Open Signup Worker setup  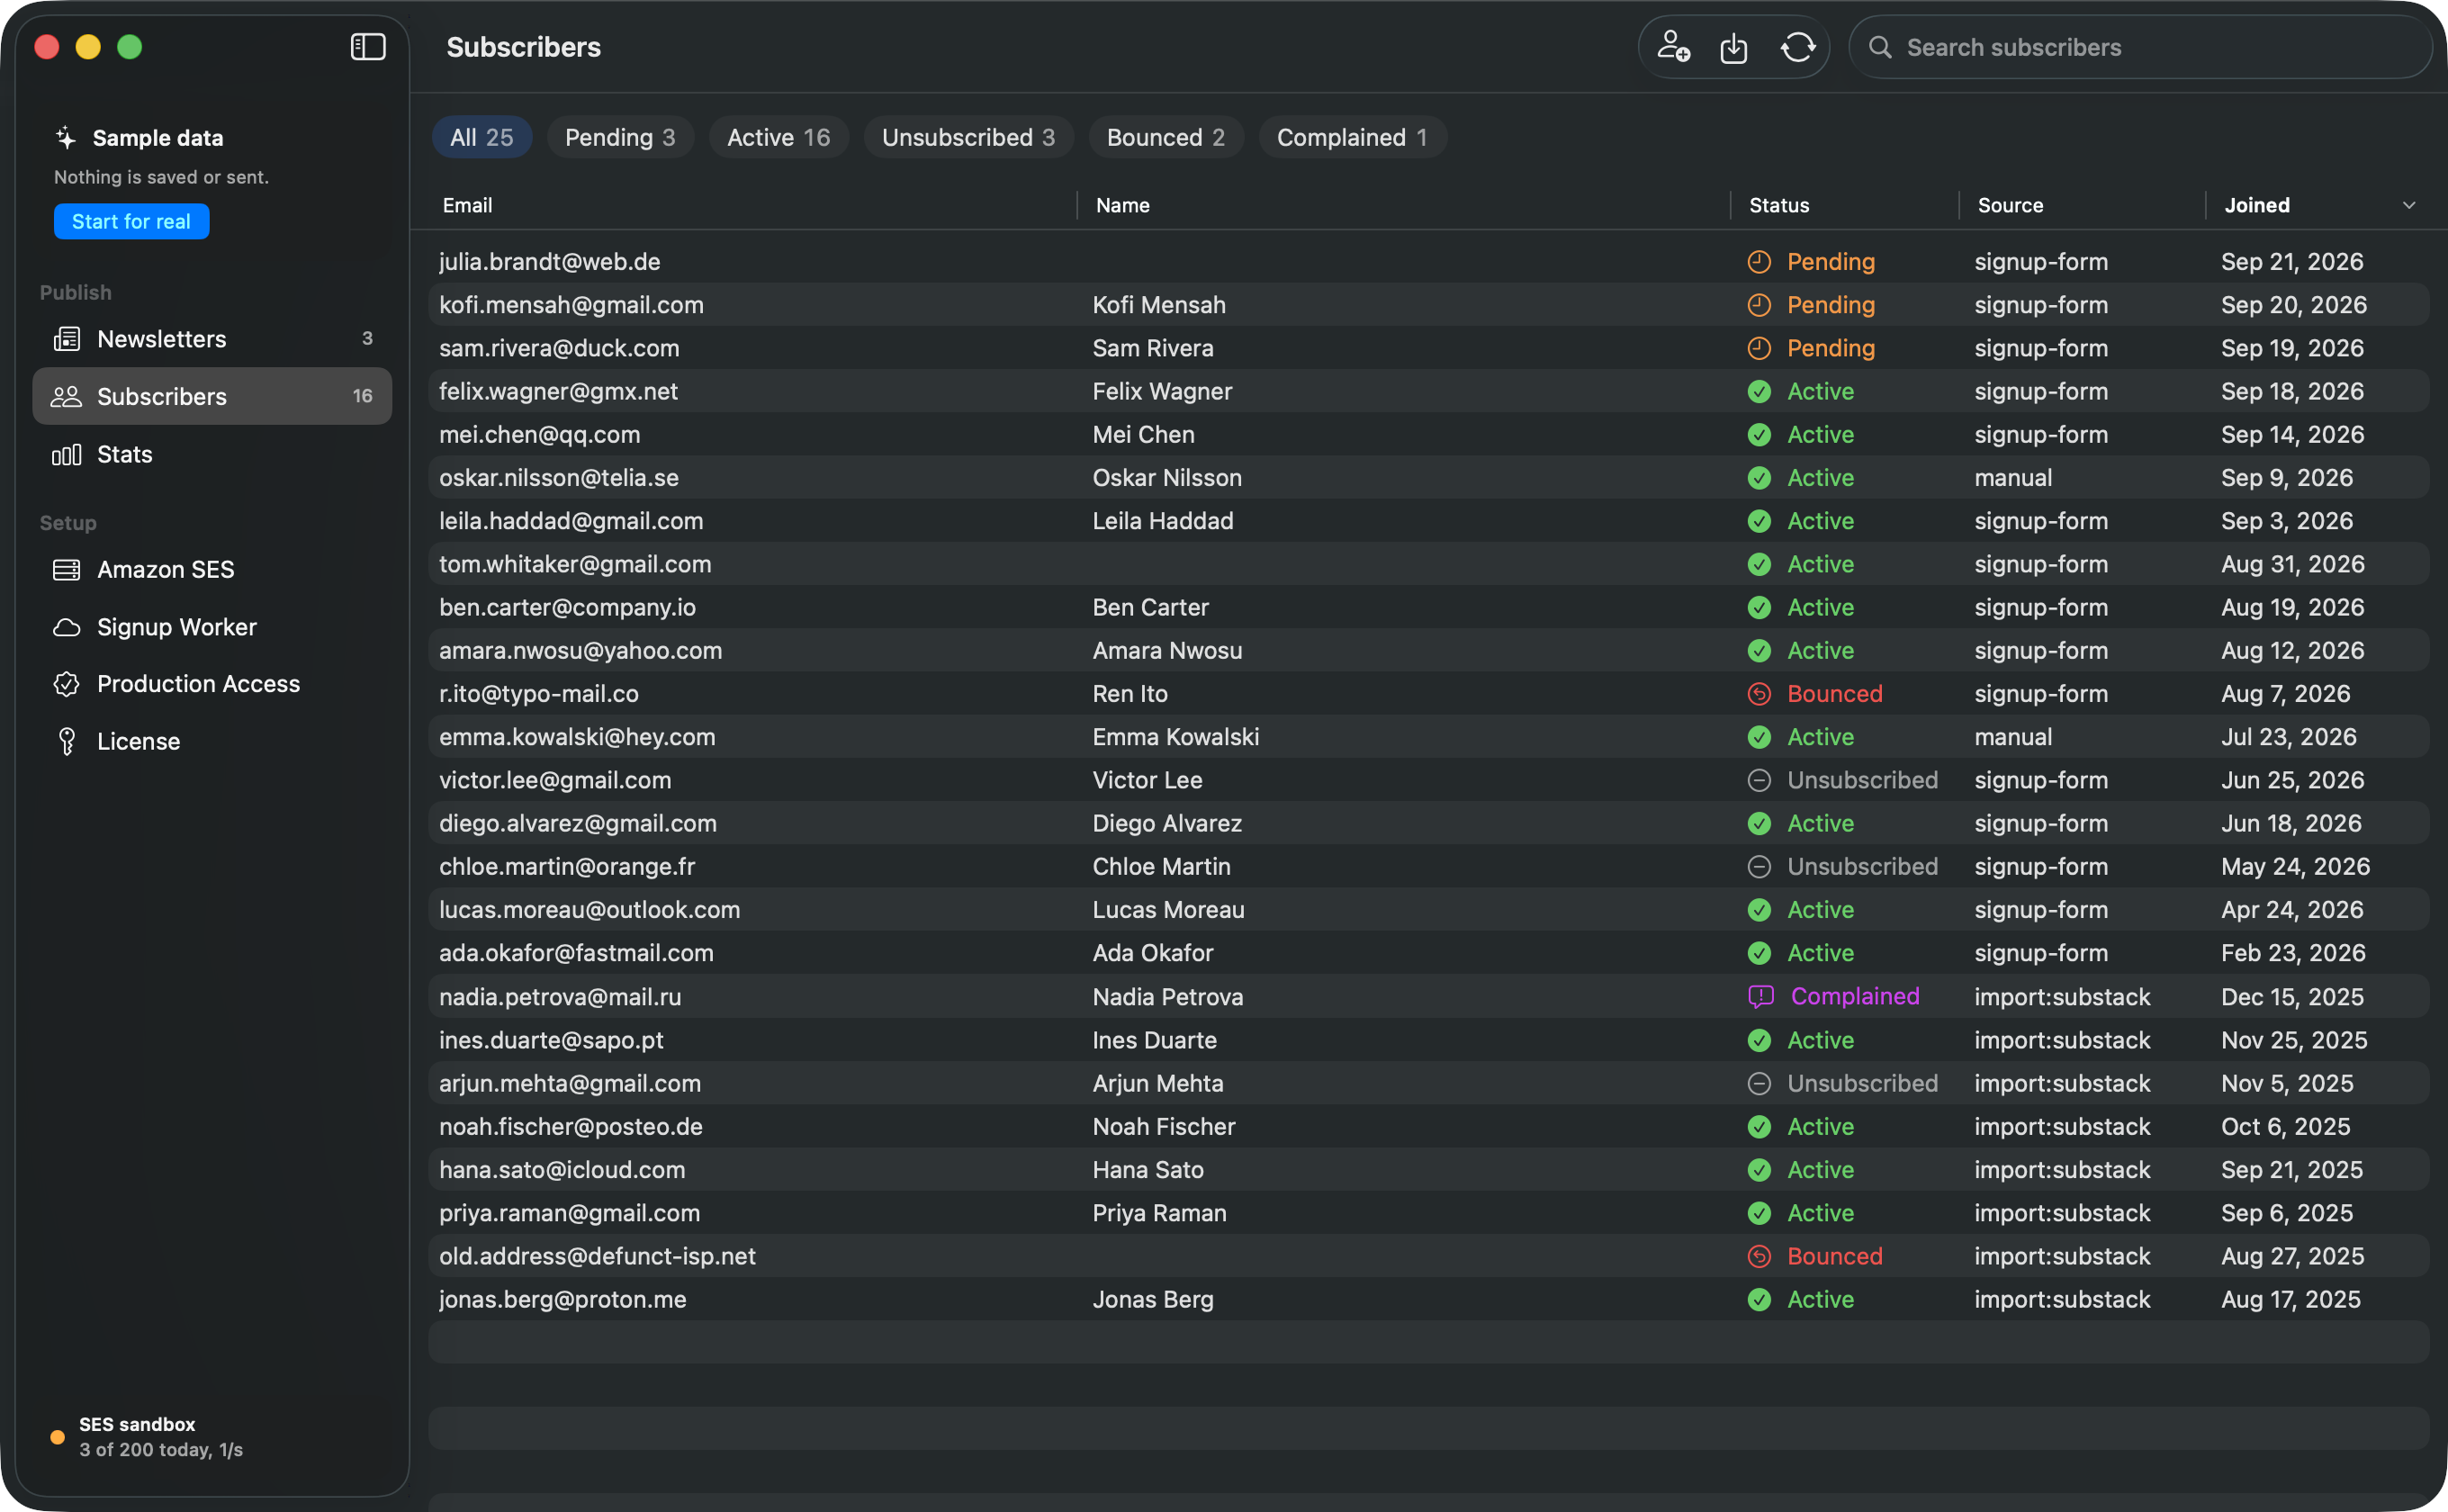212,627
